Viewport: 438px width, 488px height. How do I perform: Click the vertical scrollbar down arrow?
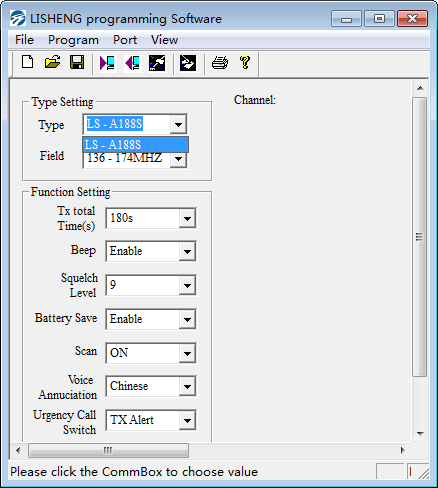420,434
